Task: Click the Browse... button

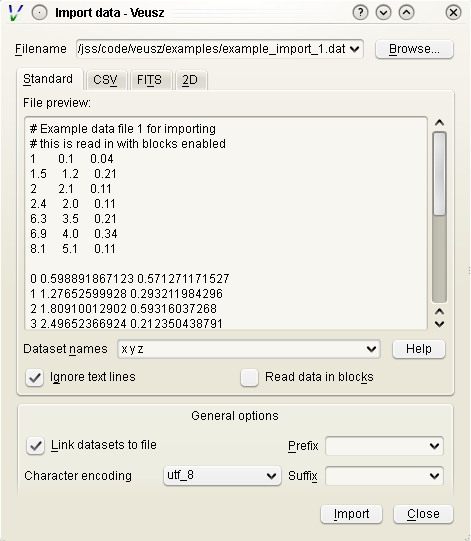Action: tap(414, 49)
